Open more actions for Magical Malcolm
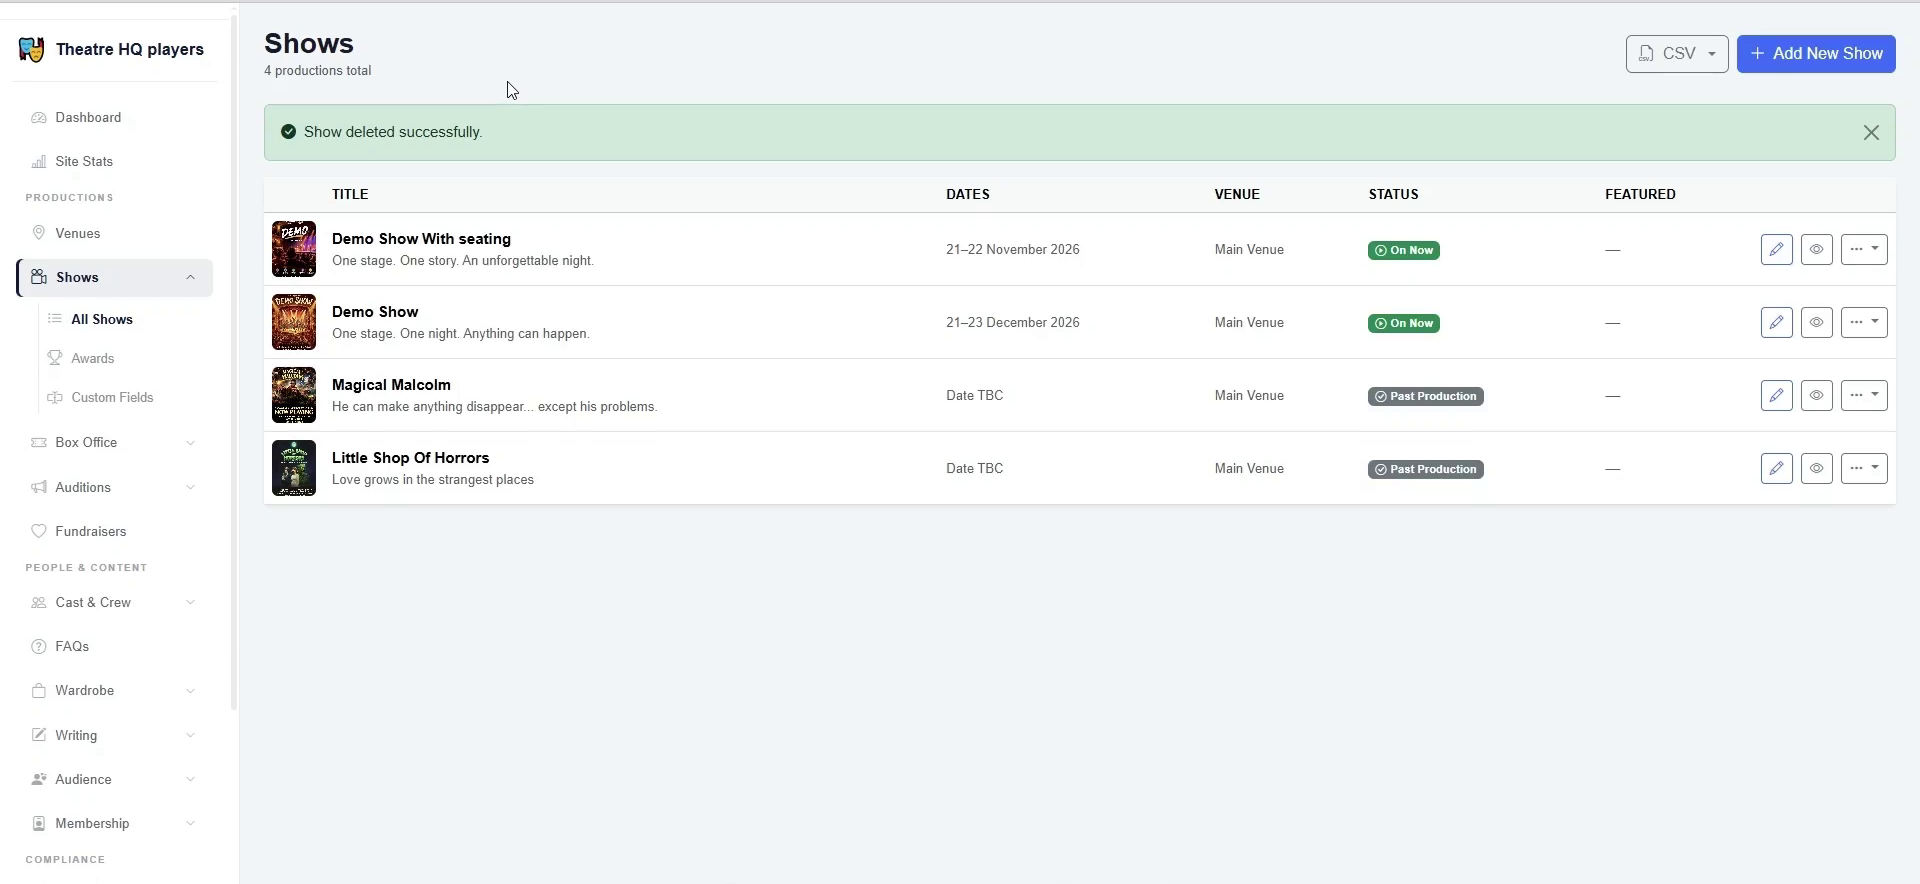This screenshot has width=1920, height=884. coord(1864,395)
